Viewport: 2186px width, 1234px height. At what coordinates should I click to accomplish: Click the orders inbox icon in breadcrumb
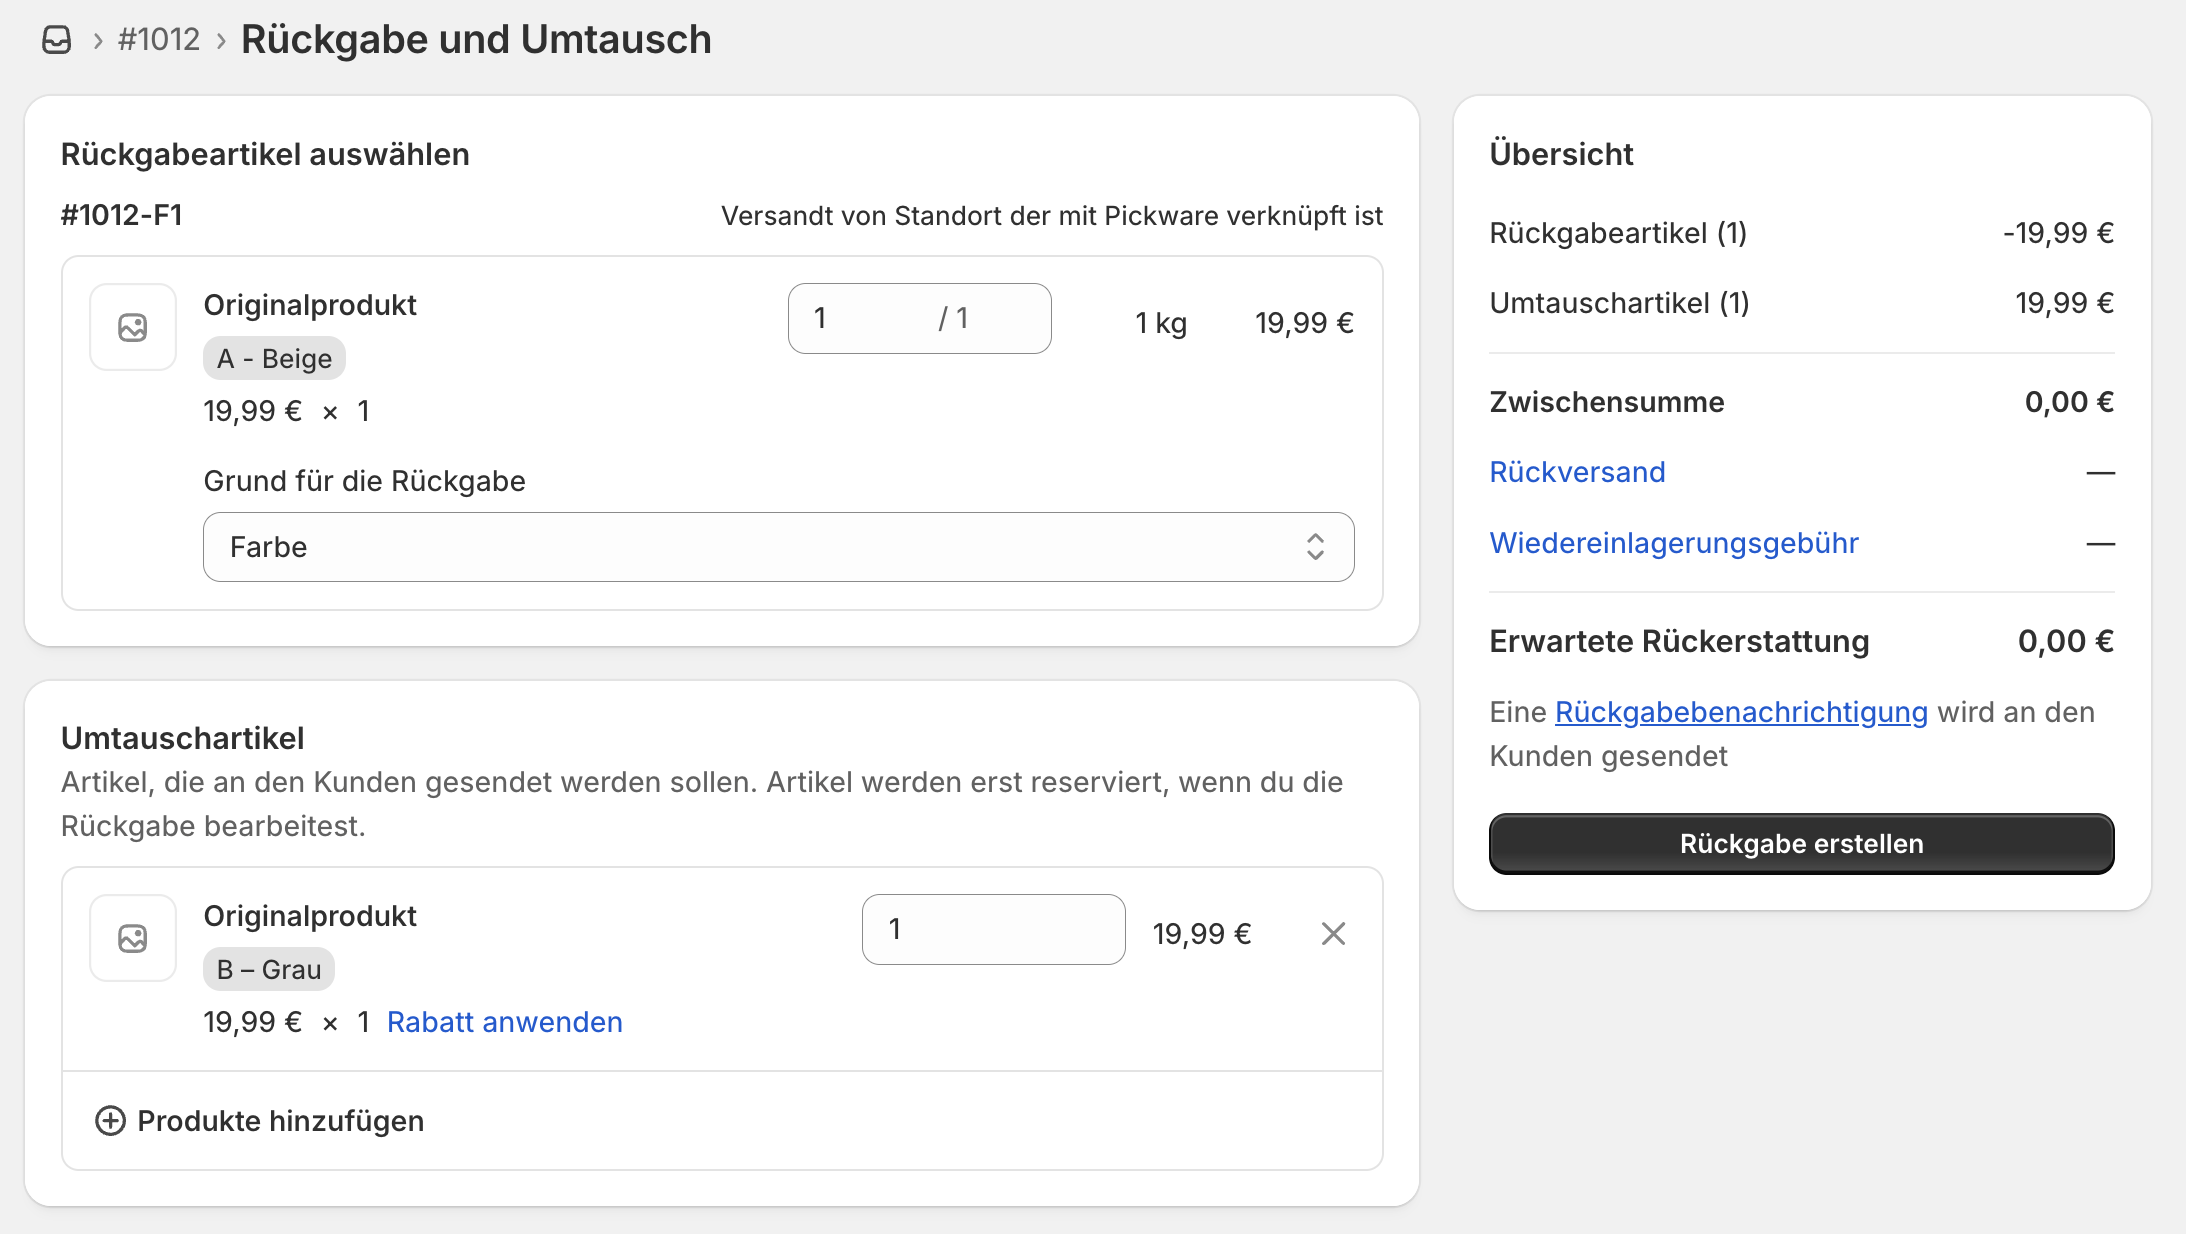click(57, 40)
